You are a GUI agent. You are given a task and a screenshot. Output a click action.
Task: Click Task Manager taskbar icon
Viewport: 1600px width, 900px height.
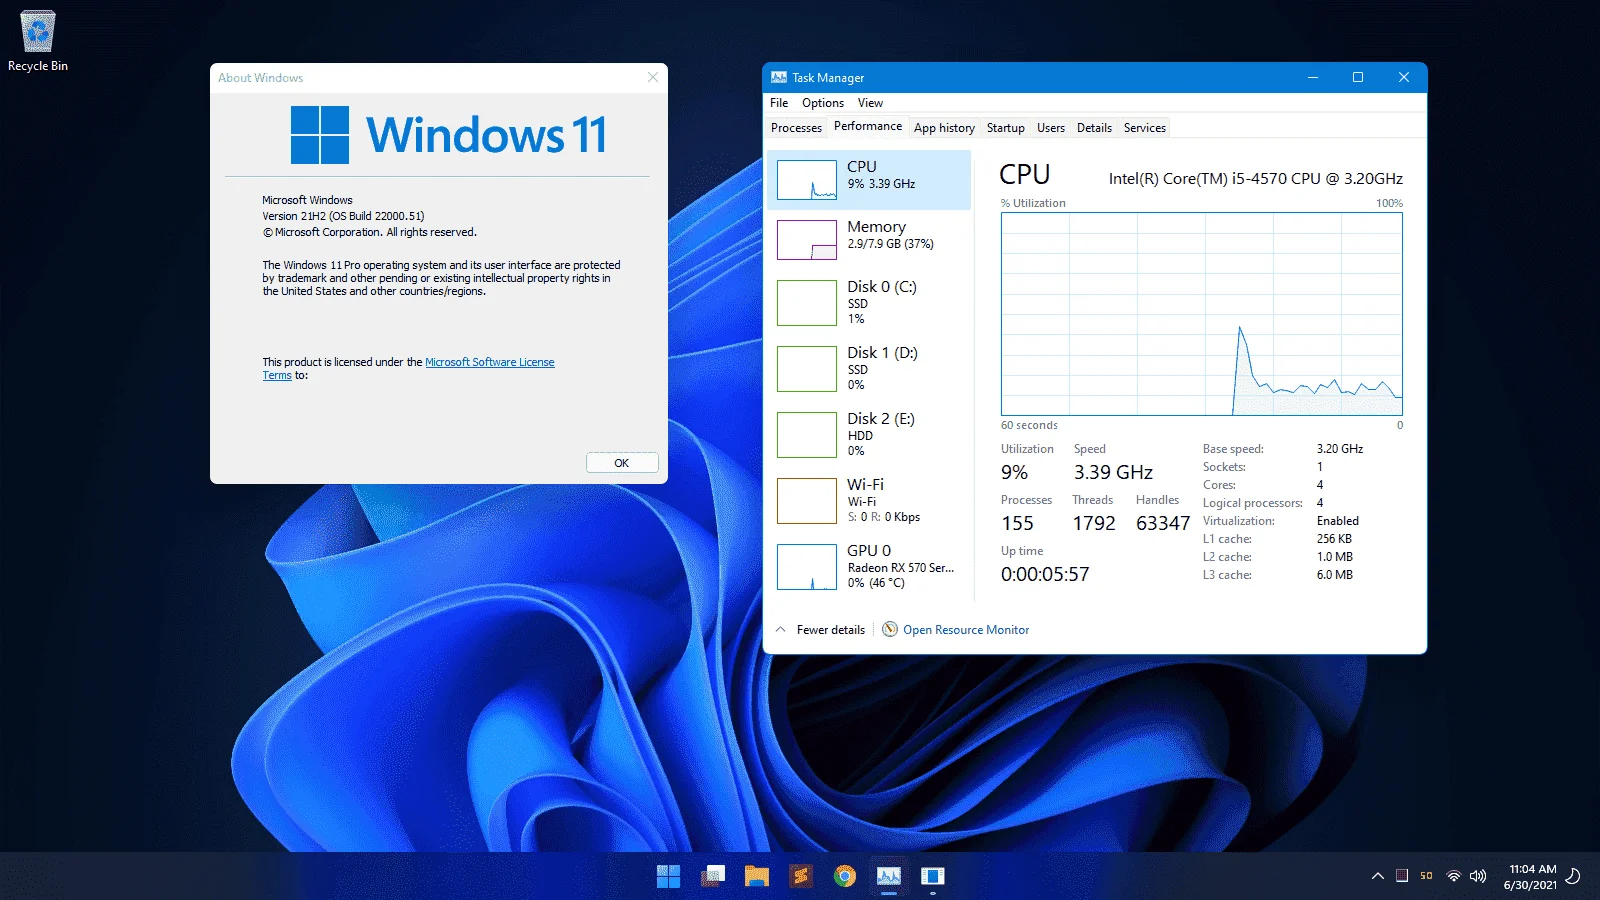(889, 877)
